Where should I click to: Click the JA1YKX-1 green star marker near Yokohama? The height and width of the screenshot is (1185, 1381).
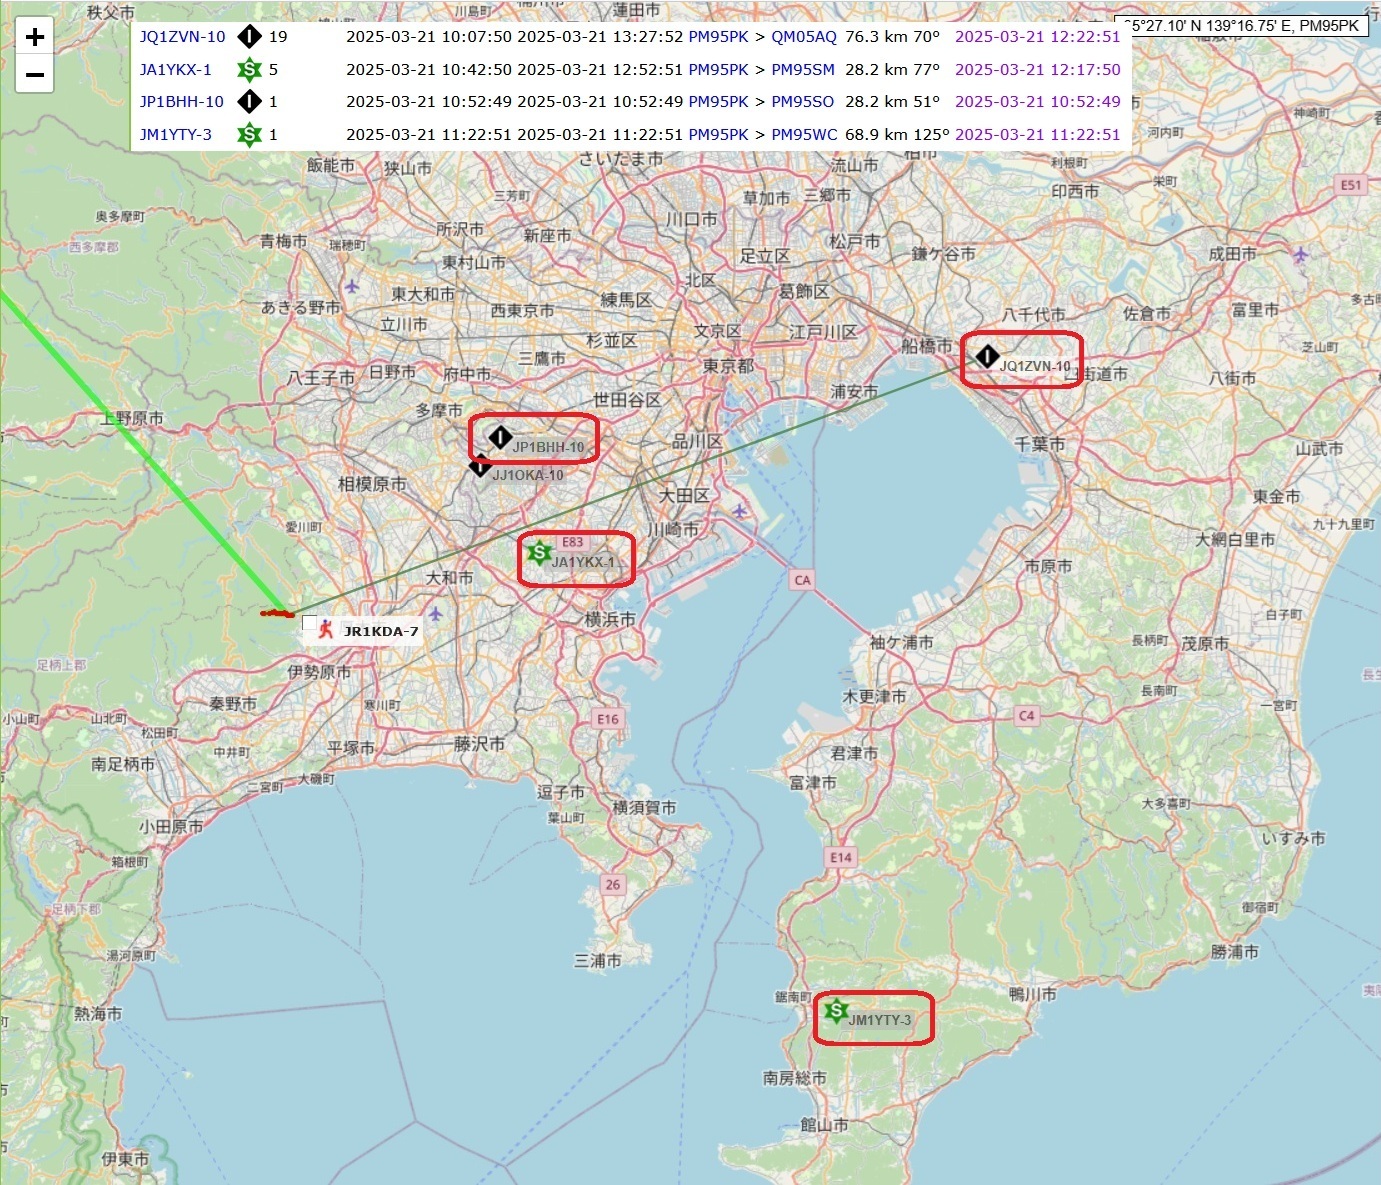tap(538, 551)
